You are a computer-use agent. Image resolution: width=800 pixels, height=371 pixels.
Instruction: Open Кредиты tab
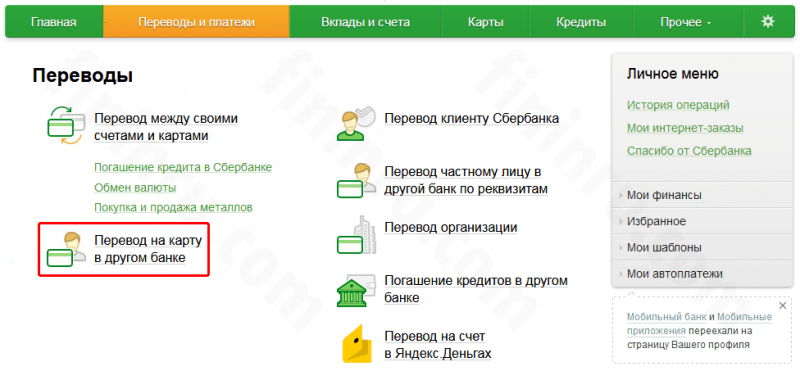pyautogui.click(x=581, y=22)
